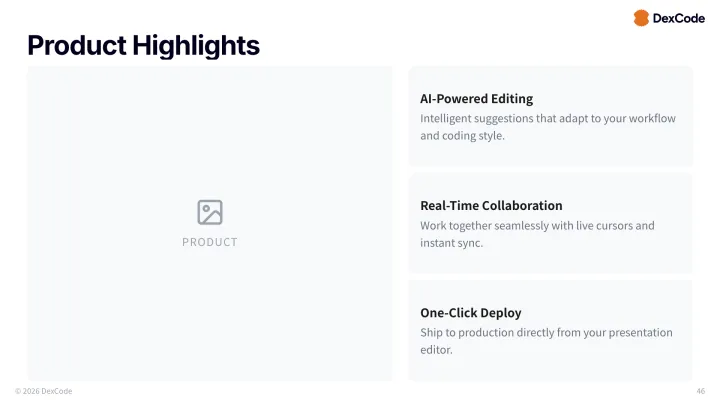720x405 pixels.
Task: Select the 'Work together seamlessly' text line
Action: (537, 225)
